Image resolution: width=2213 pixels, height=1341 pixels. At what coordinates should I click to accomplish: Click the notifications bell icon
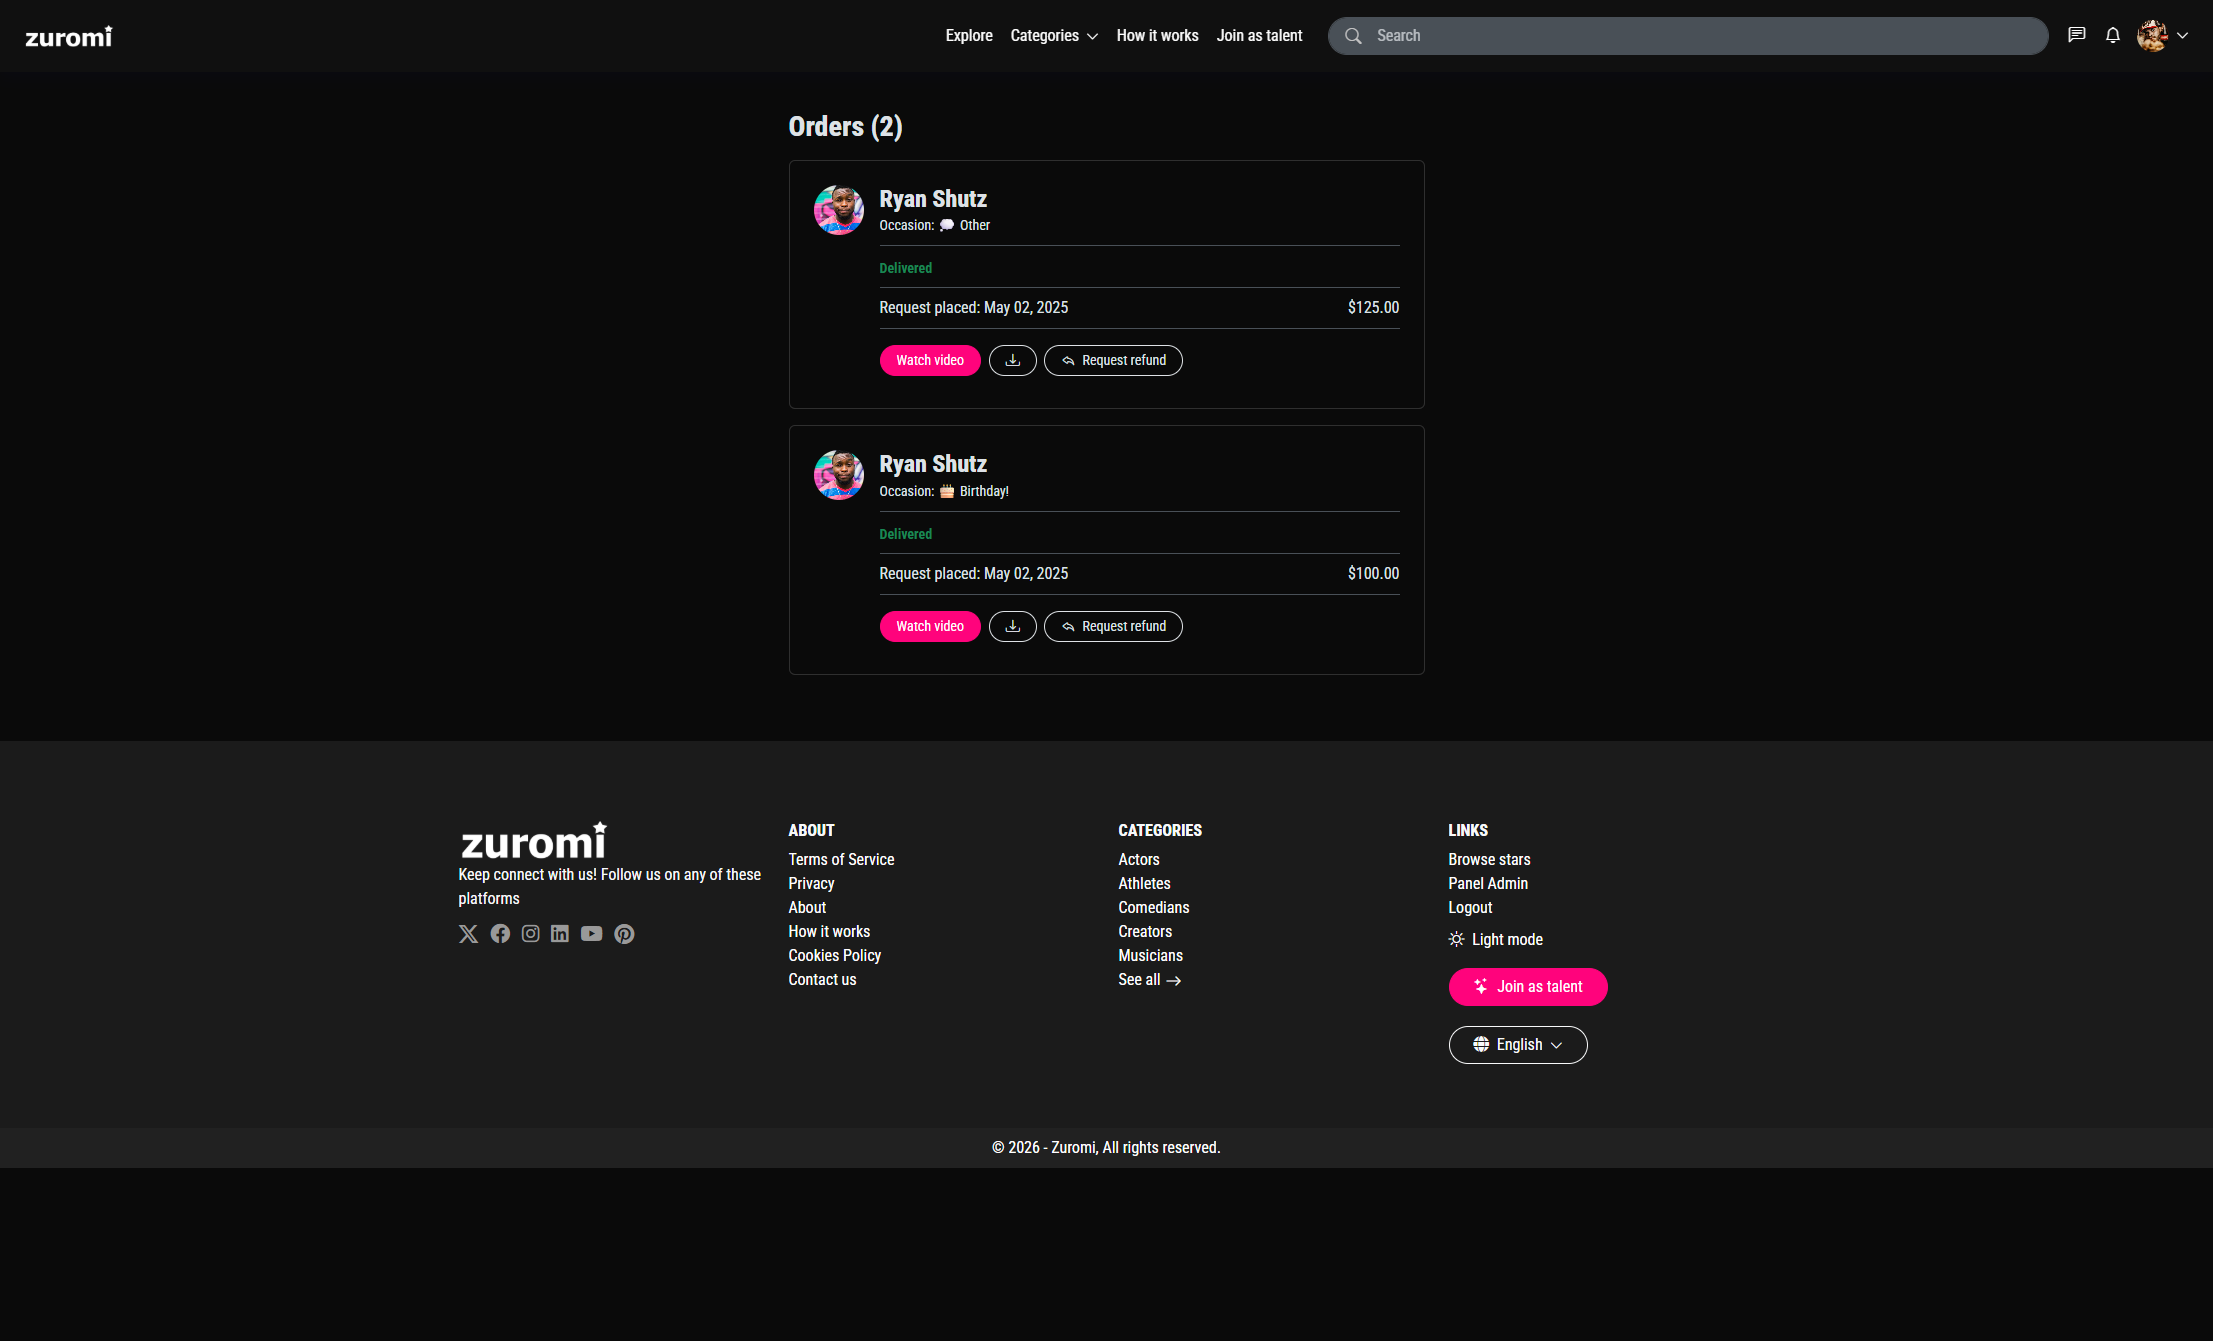[x=2112, y=35]
